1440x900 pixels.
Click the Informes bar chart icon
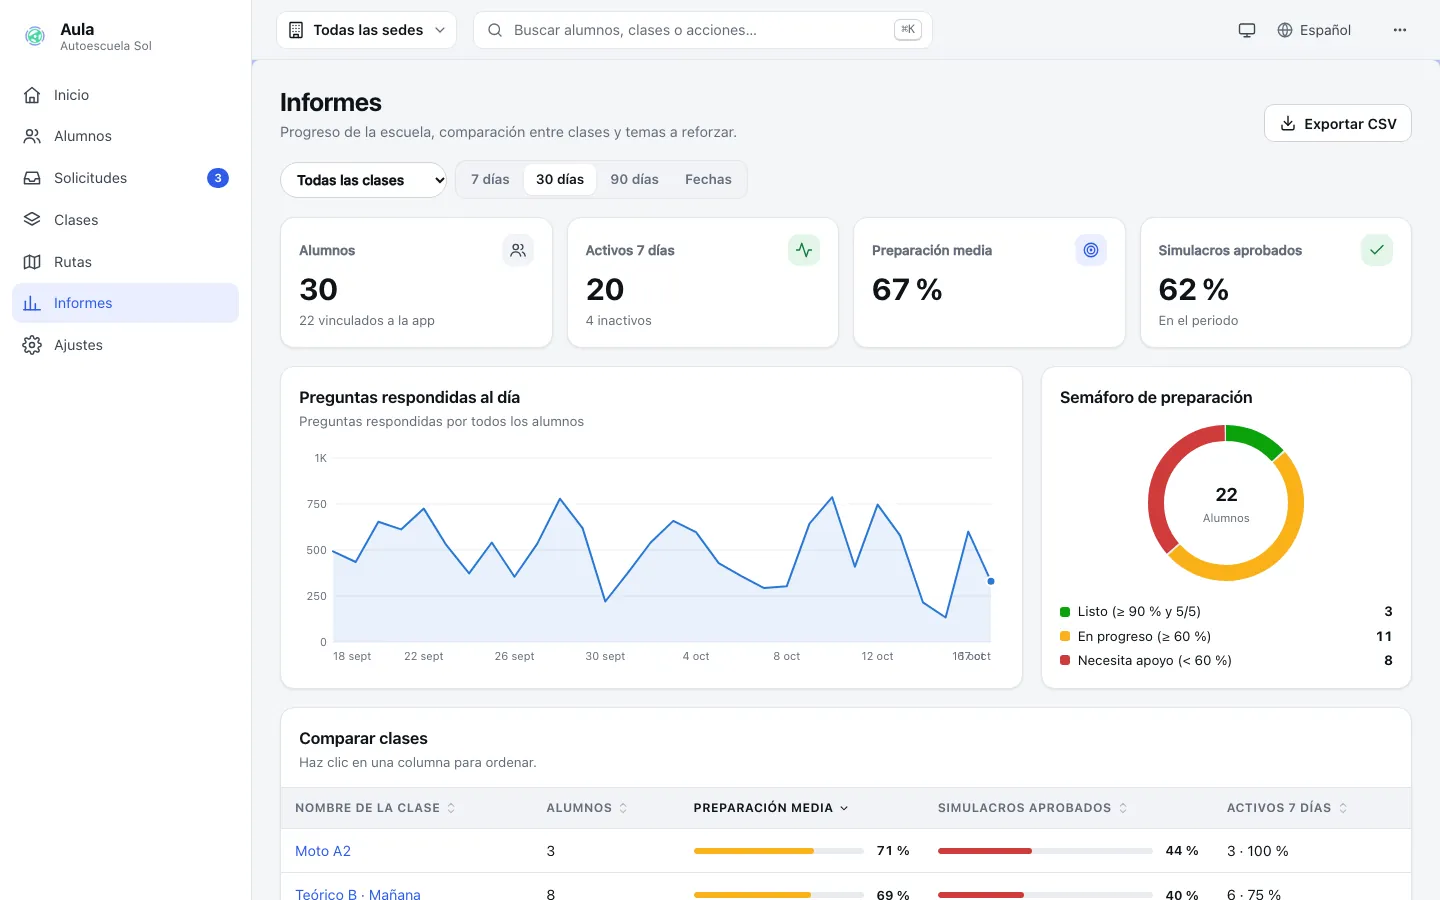[32, 303]
